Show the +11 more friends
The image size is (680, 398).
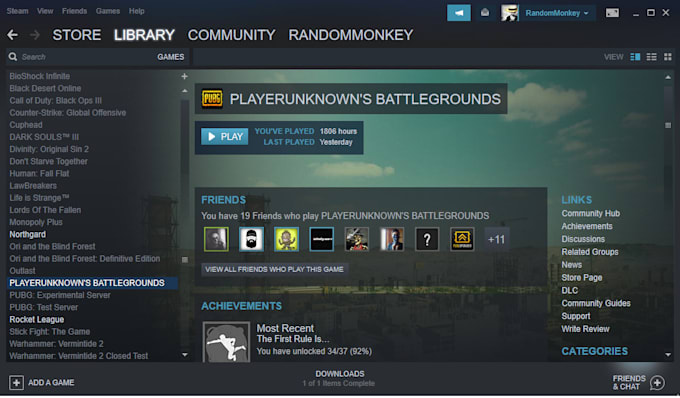click(496, 239)
